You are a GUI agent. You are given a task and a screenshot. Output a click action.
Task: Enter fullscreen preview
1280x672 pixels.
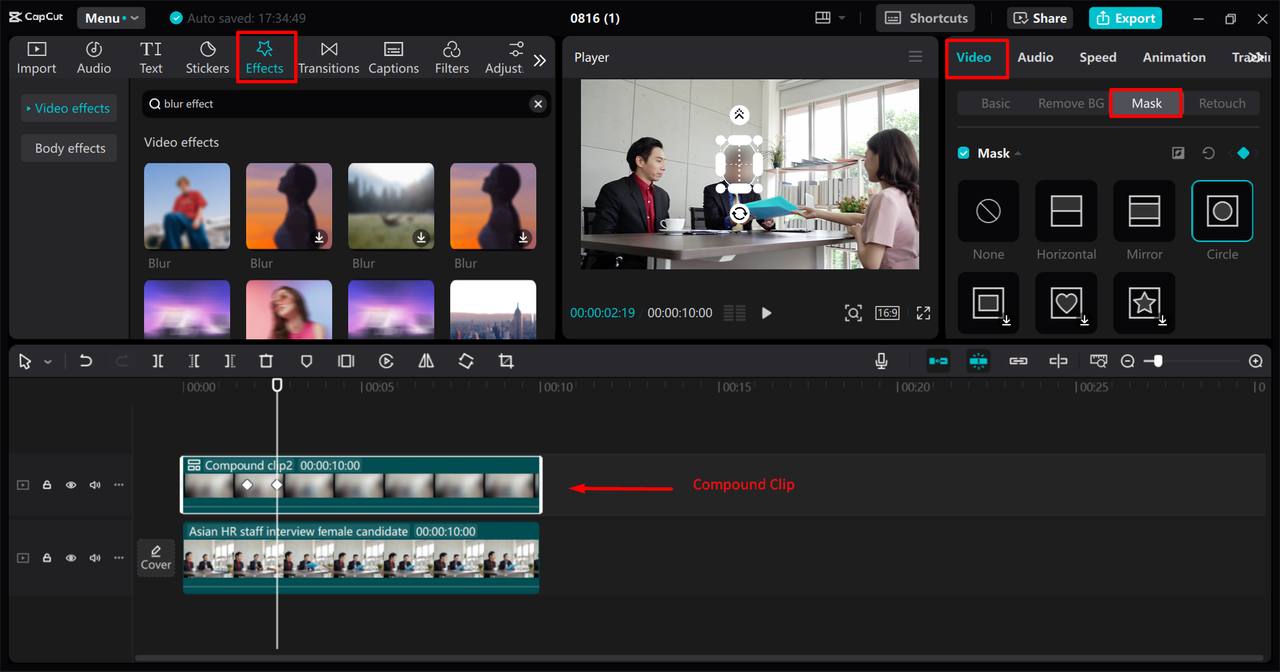(x=923, y=313)
